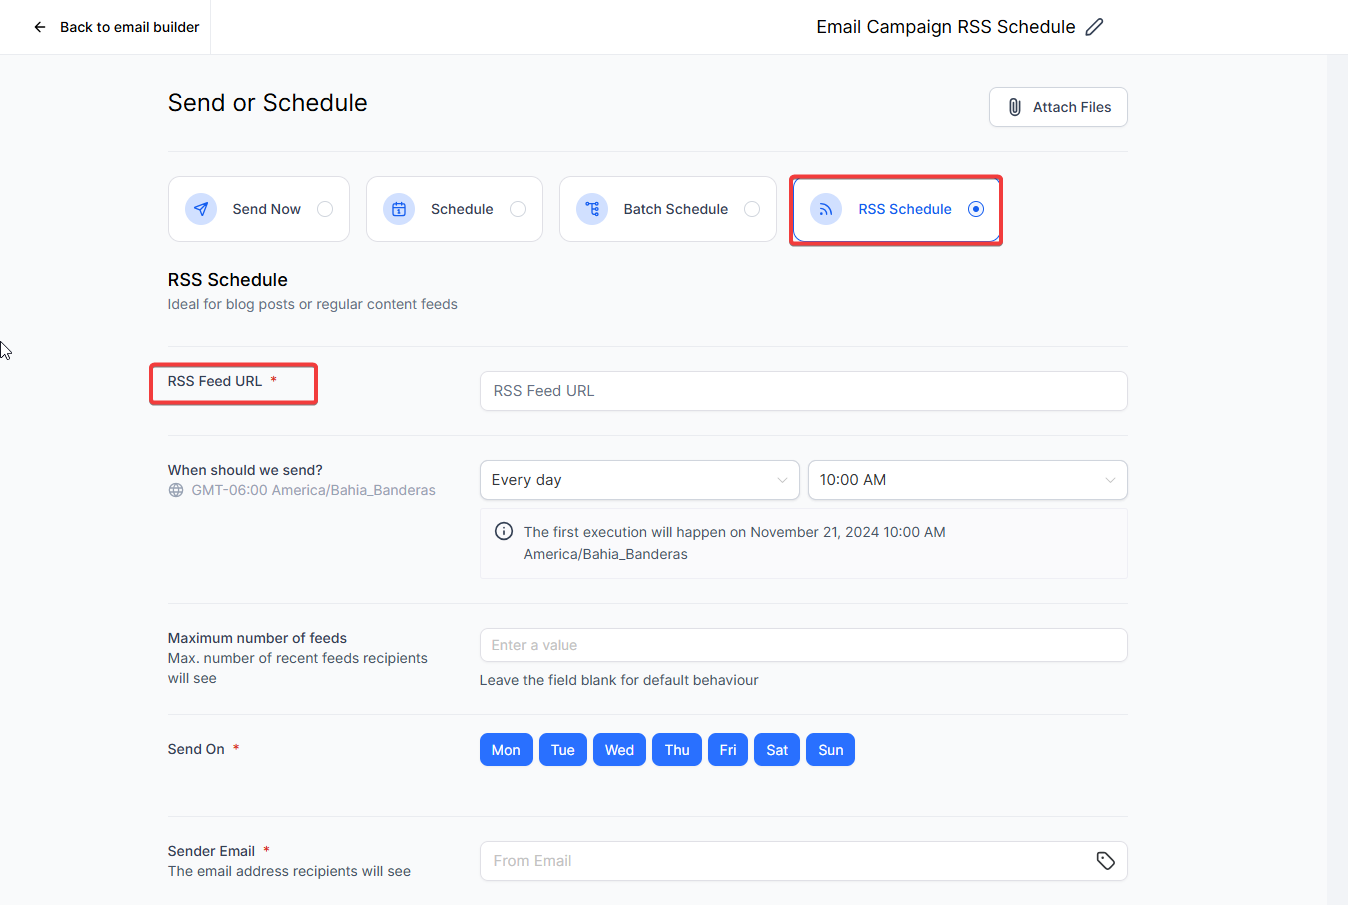Screen dimensions: 1348x905
Task: Focus the From Email input field
Action: click(x=804, y=861)
